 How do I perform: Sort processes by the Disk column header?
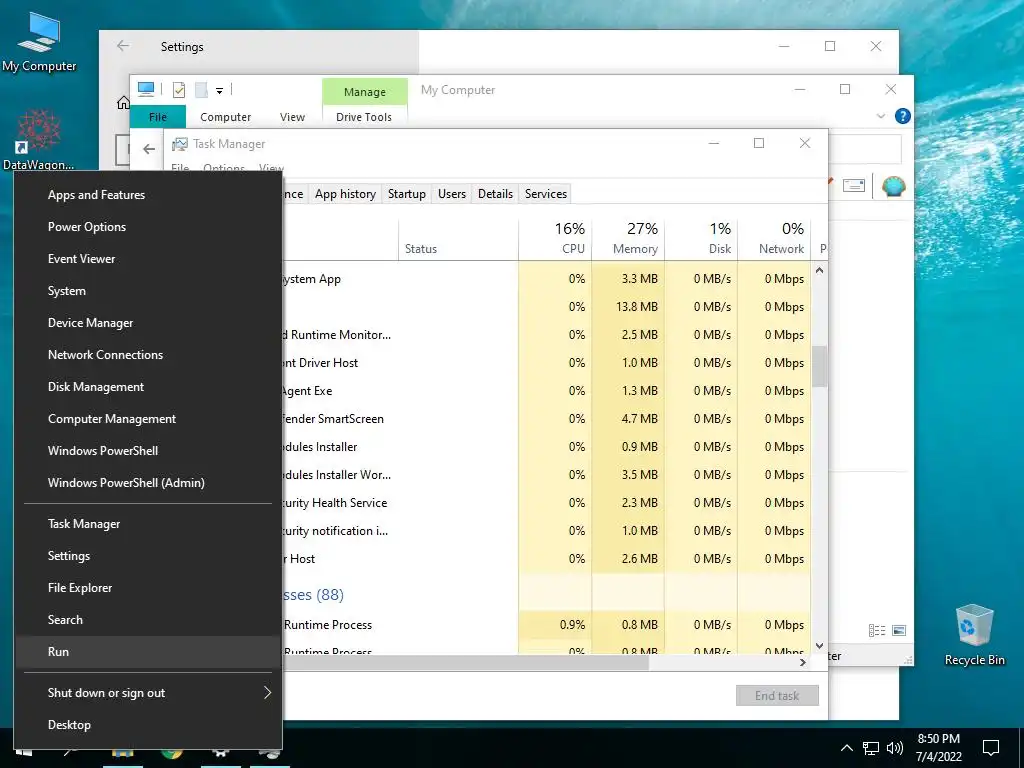(x=701, y=238)
